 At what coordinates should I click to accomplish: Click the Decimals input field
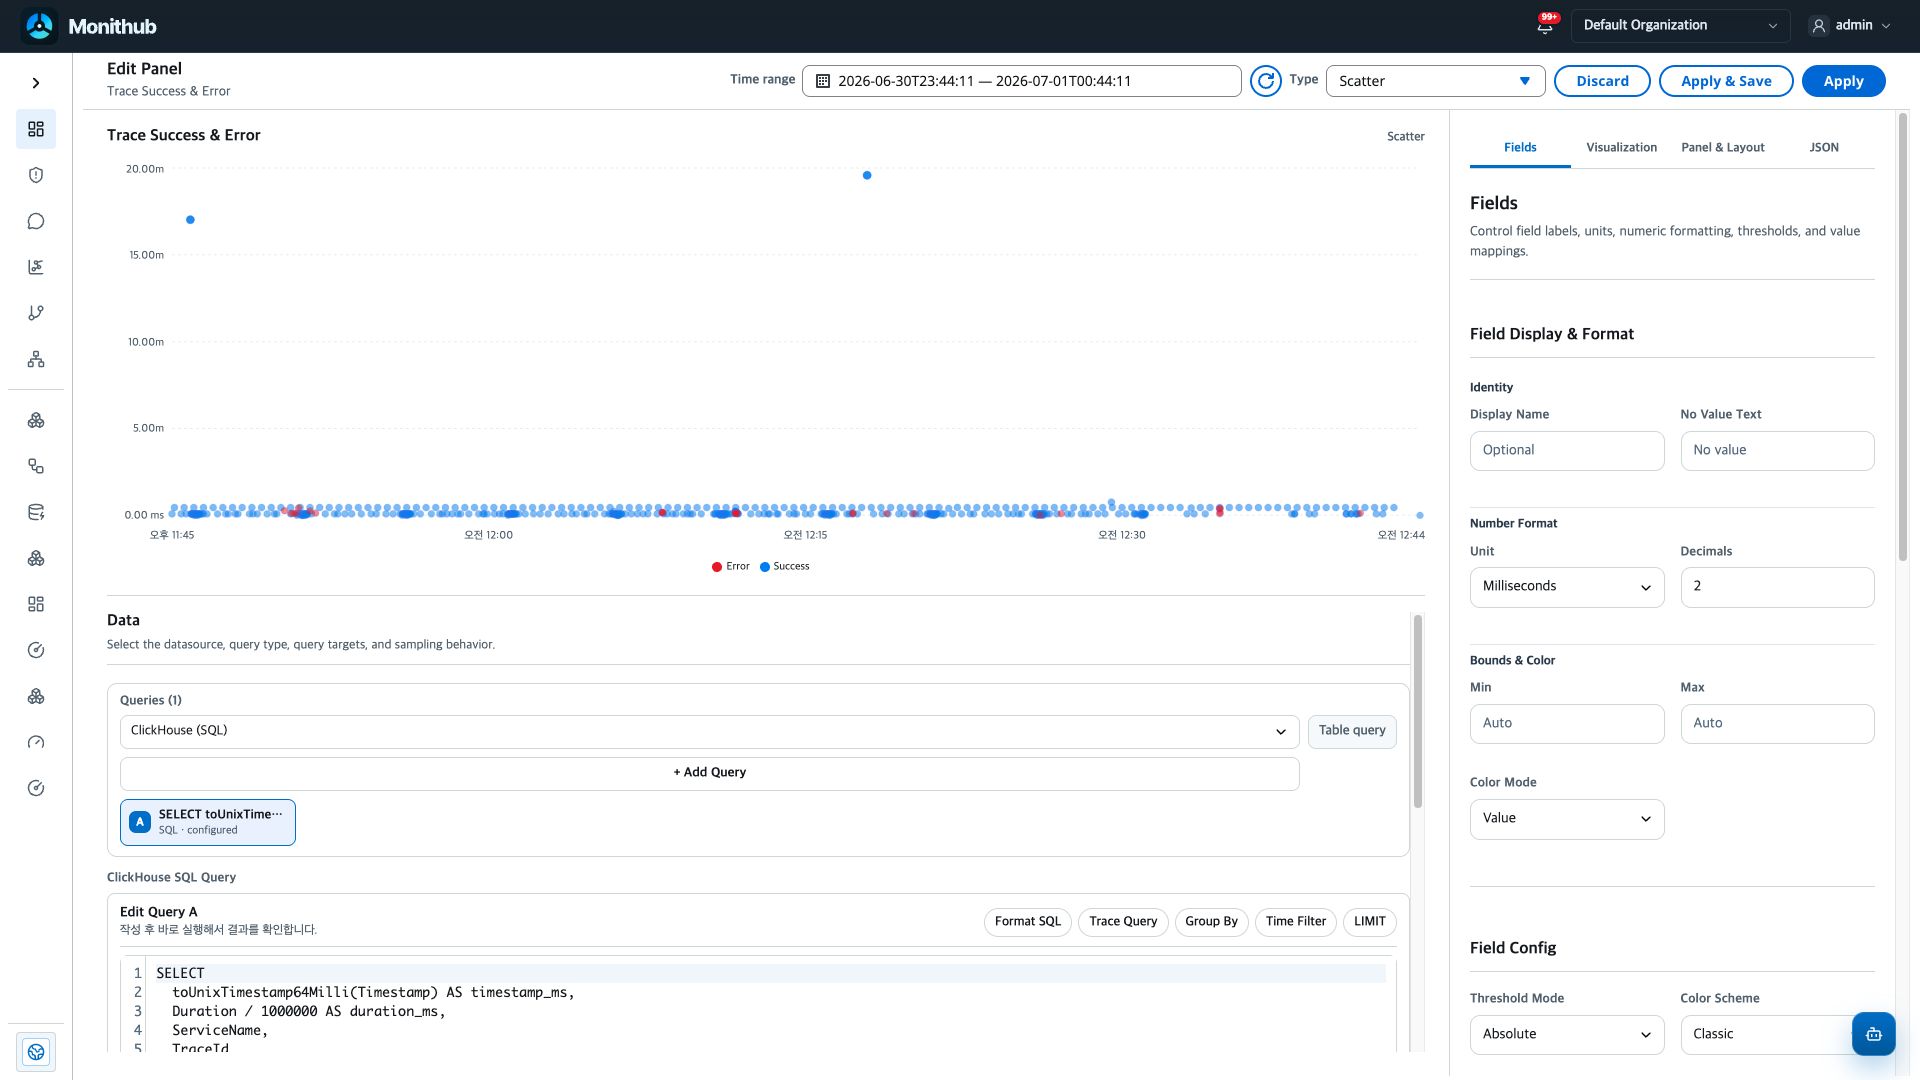(x=1776, y=587)
